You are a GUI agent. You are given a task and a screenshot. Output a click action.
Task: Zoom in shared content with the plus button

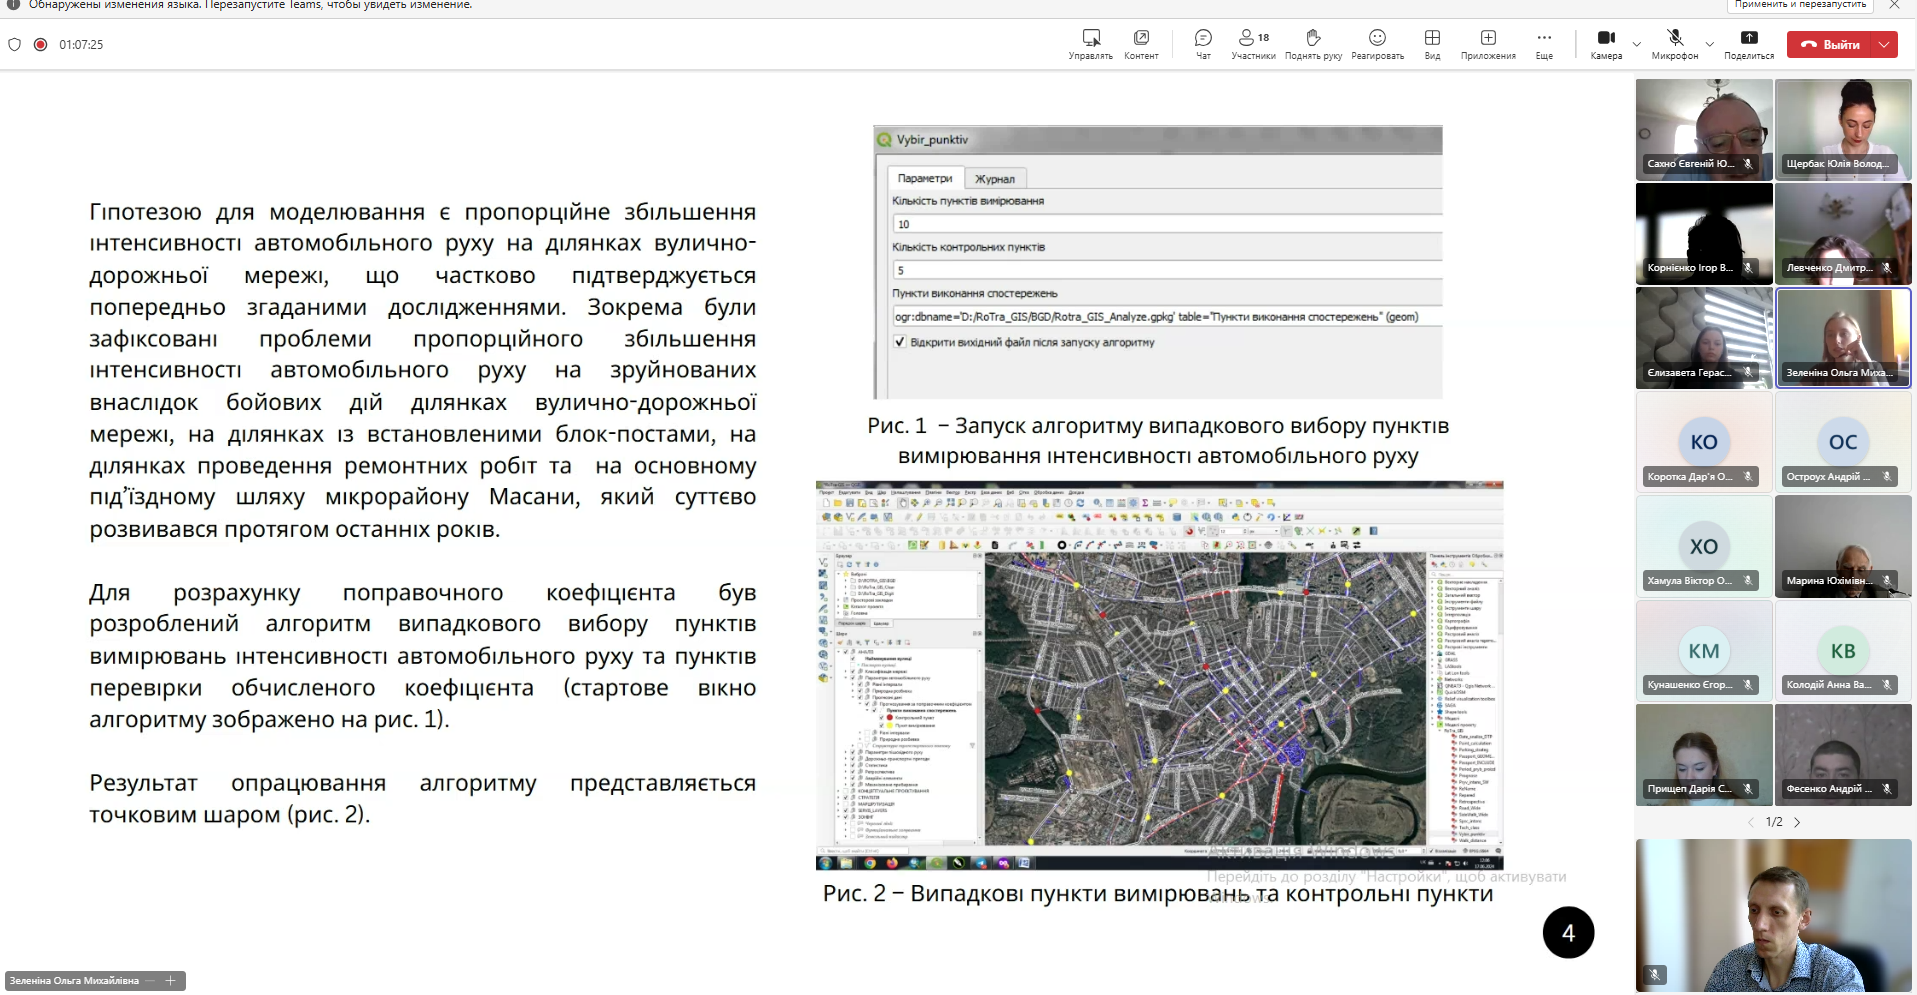170,981
